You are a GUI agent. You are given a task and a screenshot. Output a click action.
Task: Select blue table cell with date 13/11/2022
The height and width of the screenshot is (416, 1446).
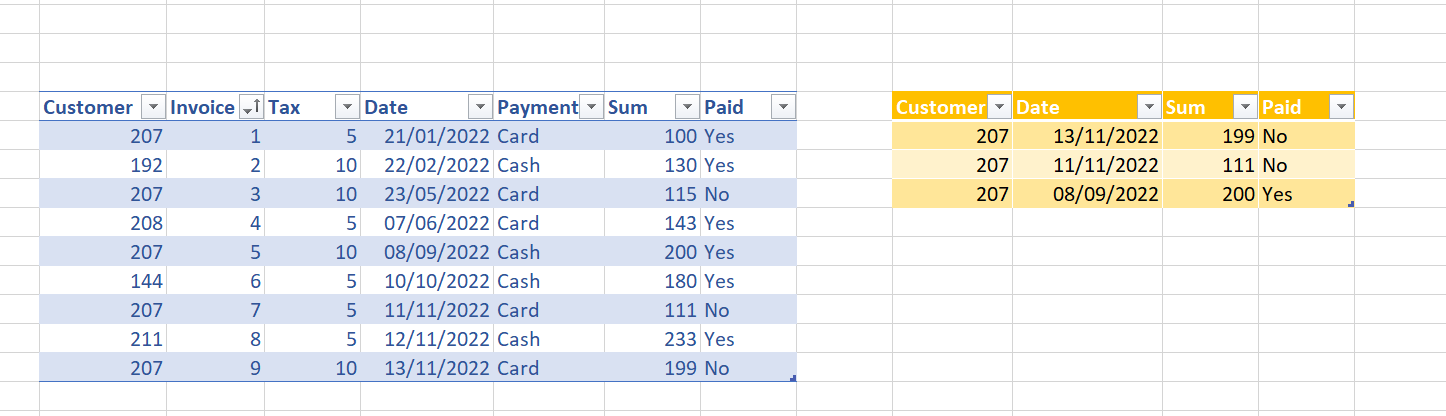pos(428,368)
